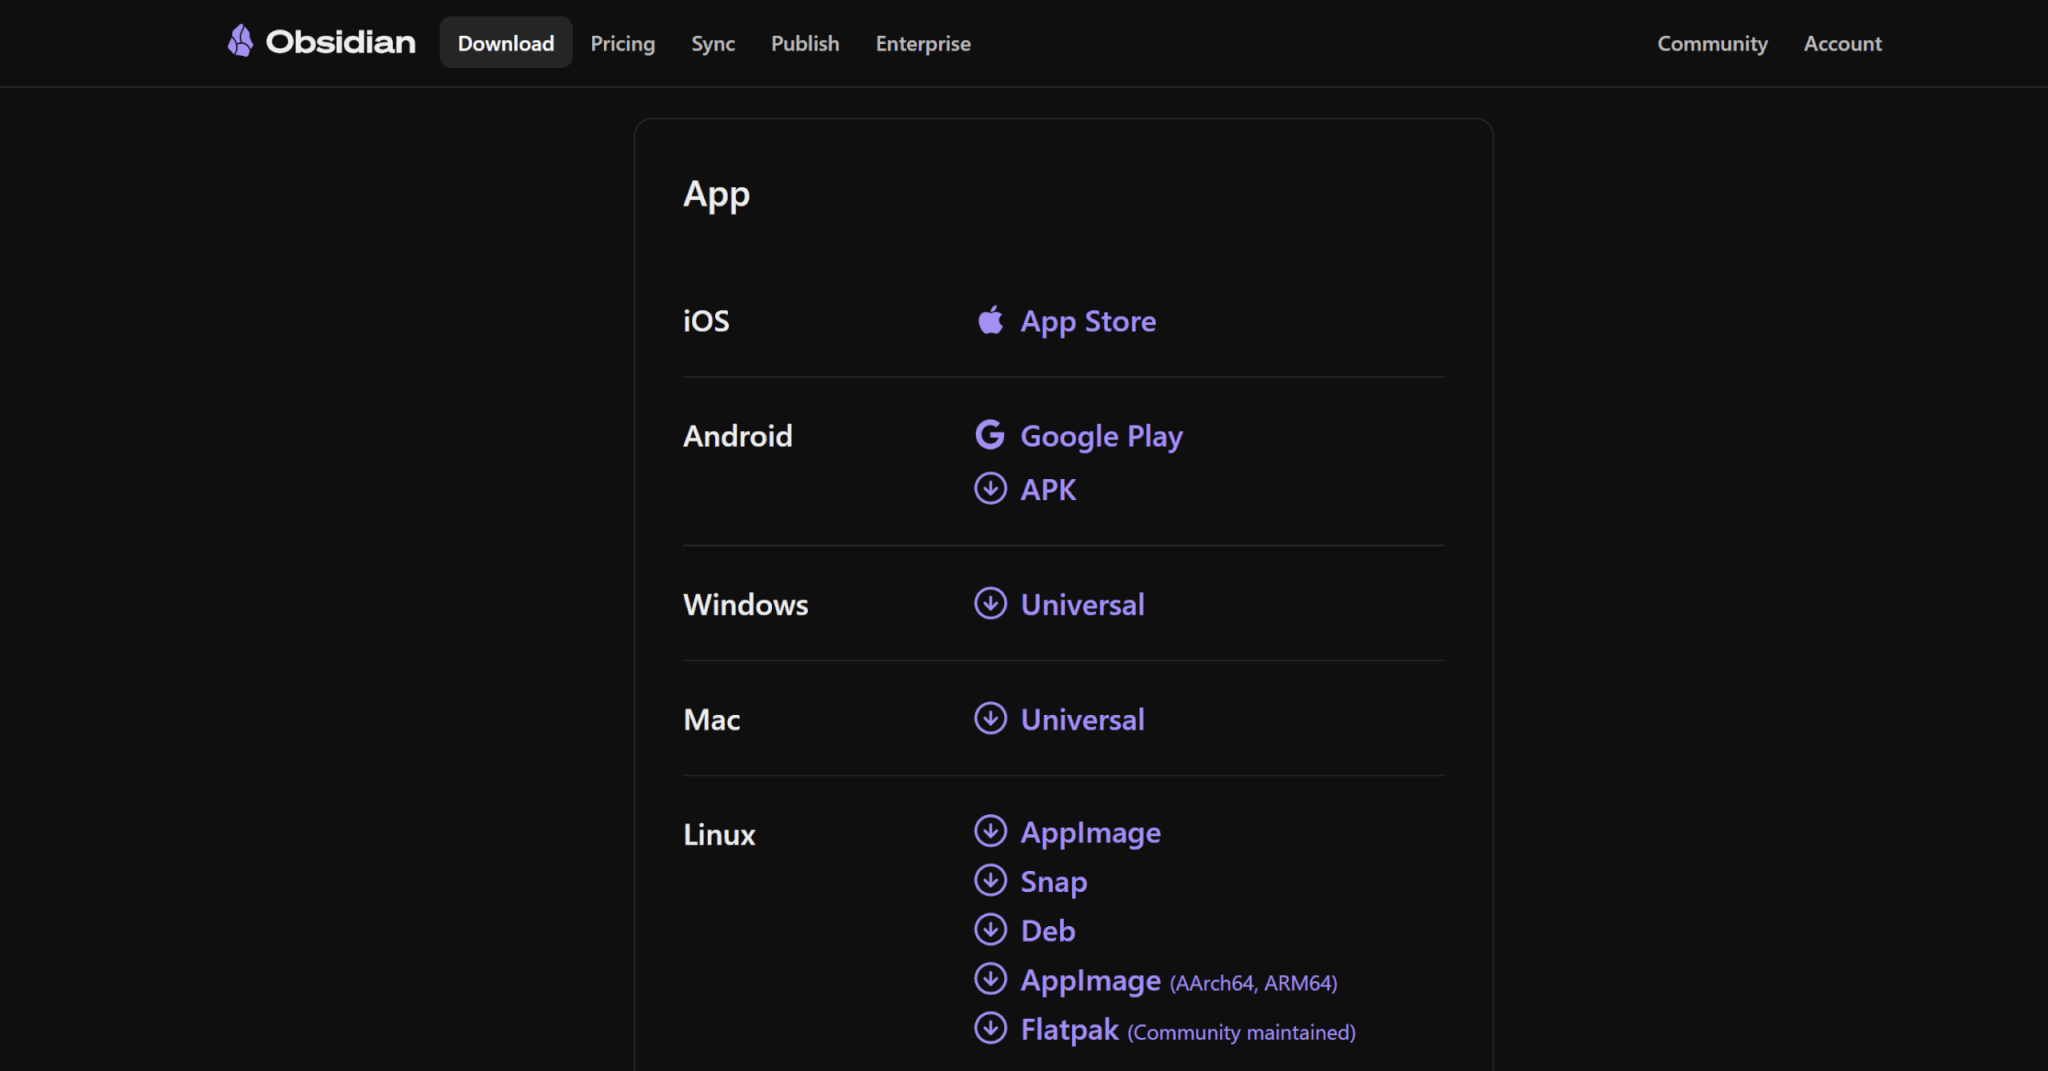Click the Windows Universal download arrow icon
2048x1071 pixels.
tap(990, 603)
